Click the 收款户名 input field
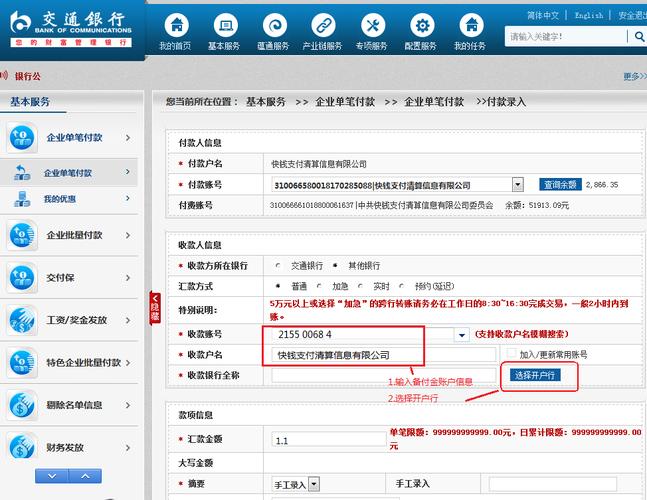This screenshot has width=647, height=500. click(384, 355)
